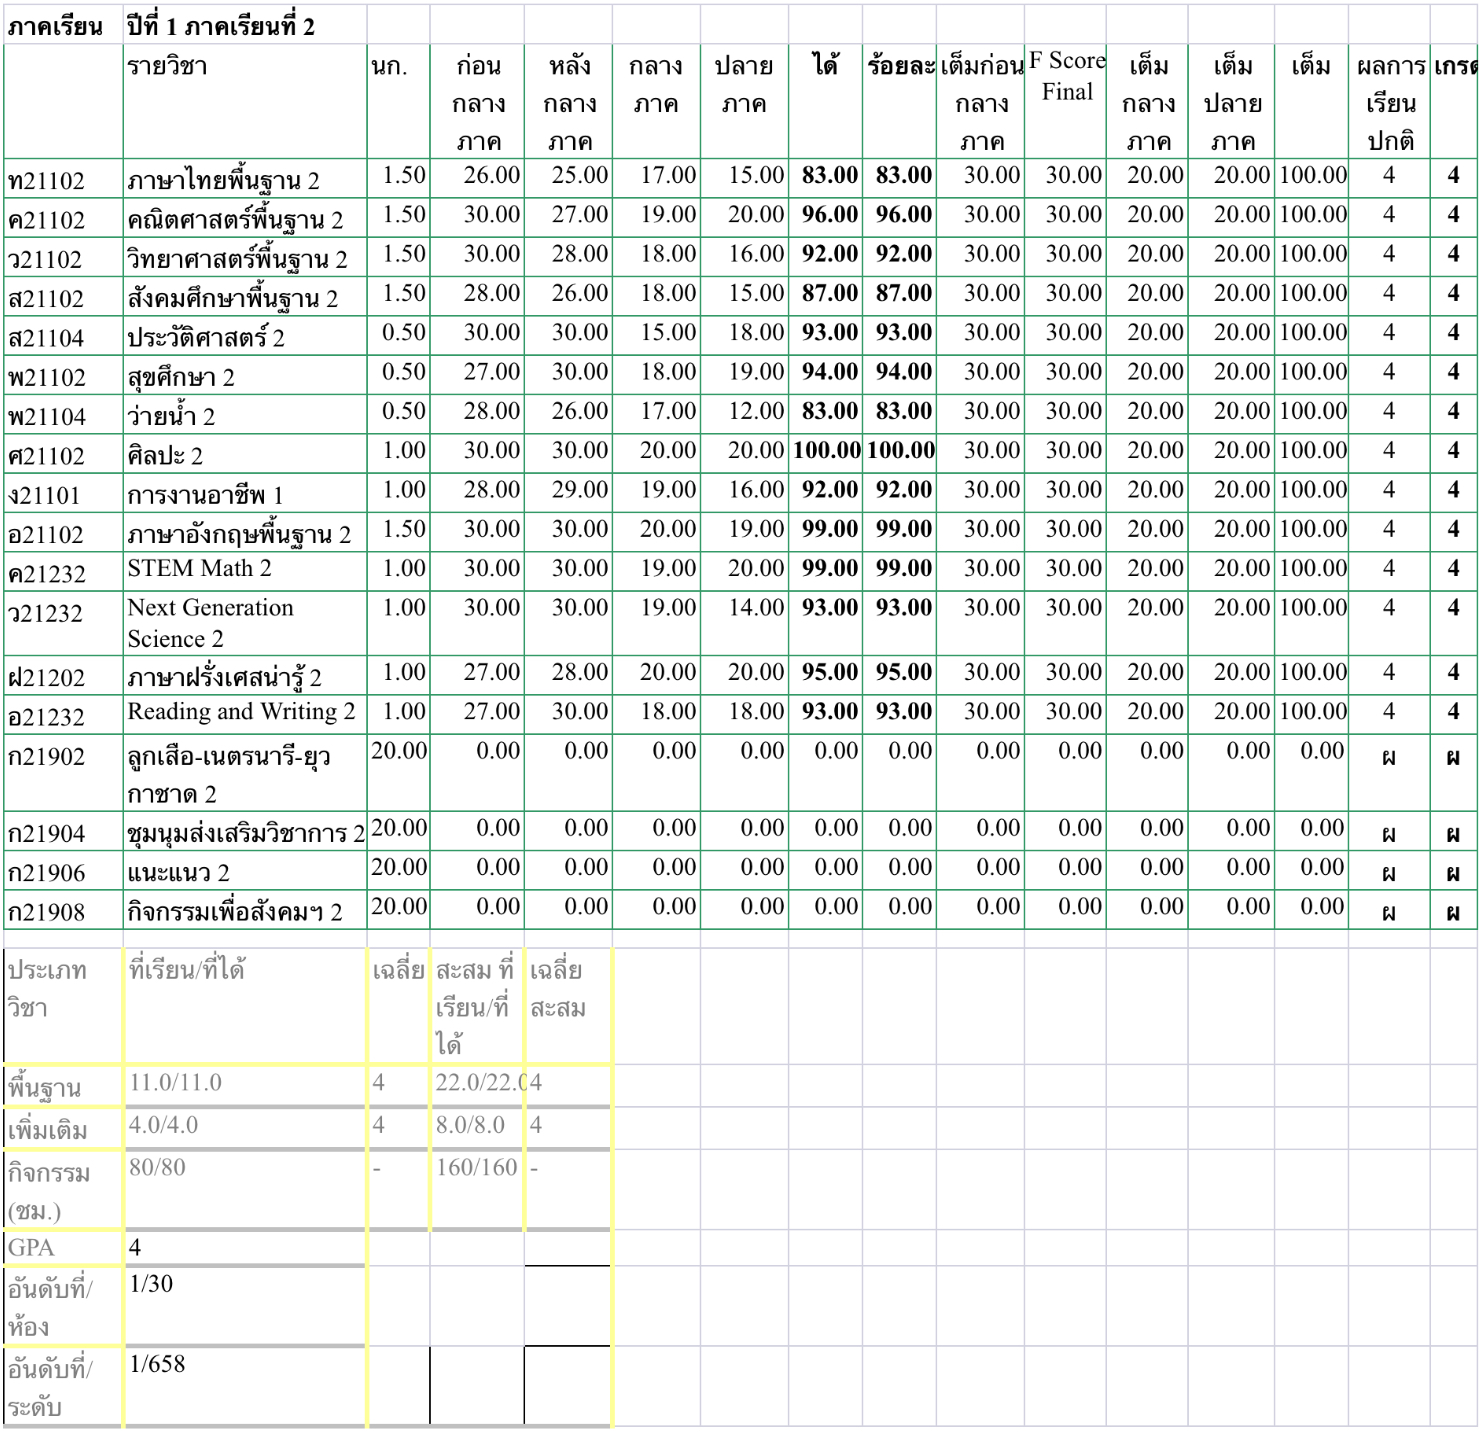Select the นก. column header
This screenshot has height=1433, width=1482.
[x=398, y=101]
